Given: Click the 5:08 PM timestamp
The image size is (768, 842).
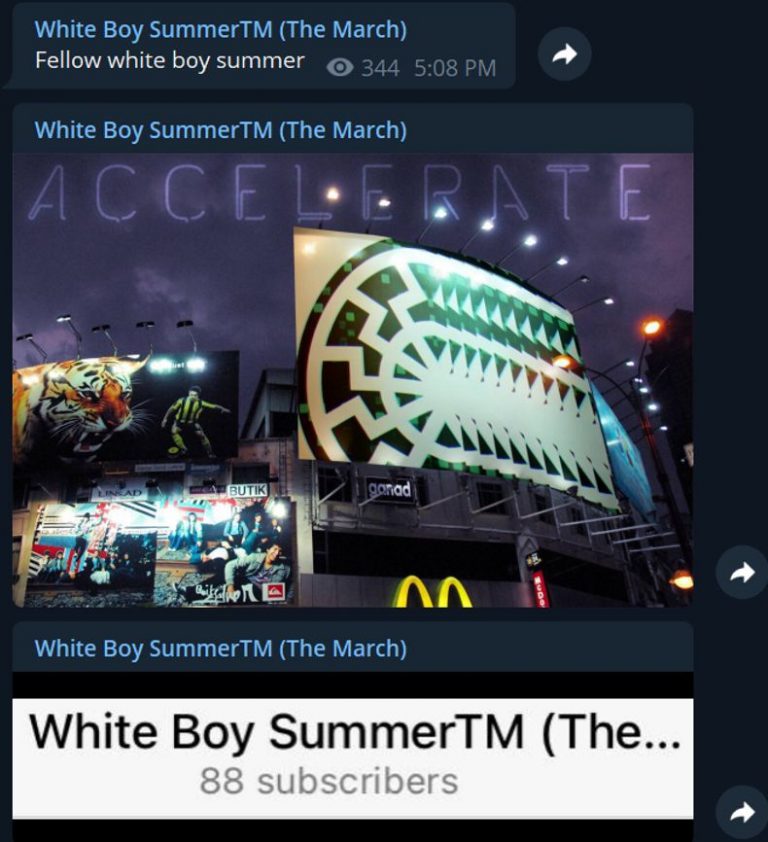Looking at the screenshot, I should [x=455, y=68].
